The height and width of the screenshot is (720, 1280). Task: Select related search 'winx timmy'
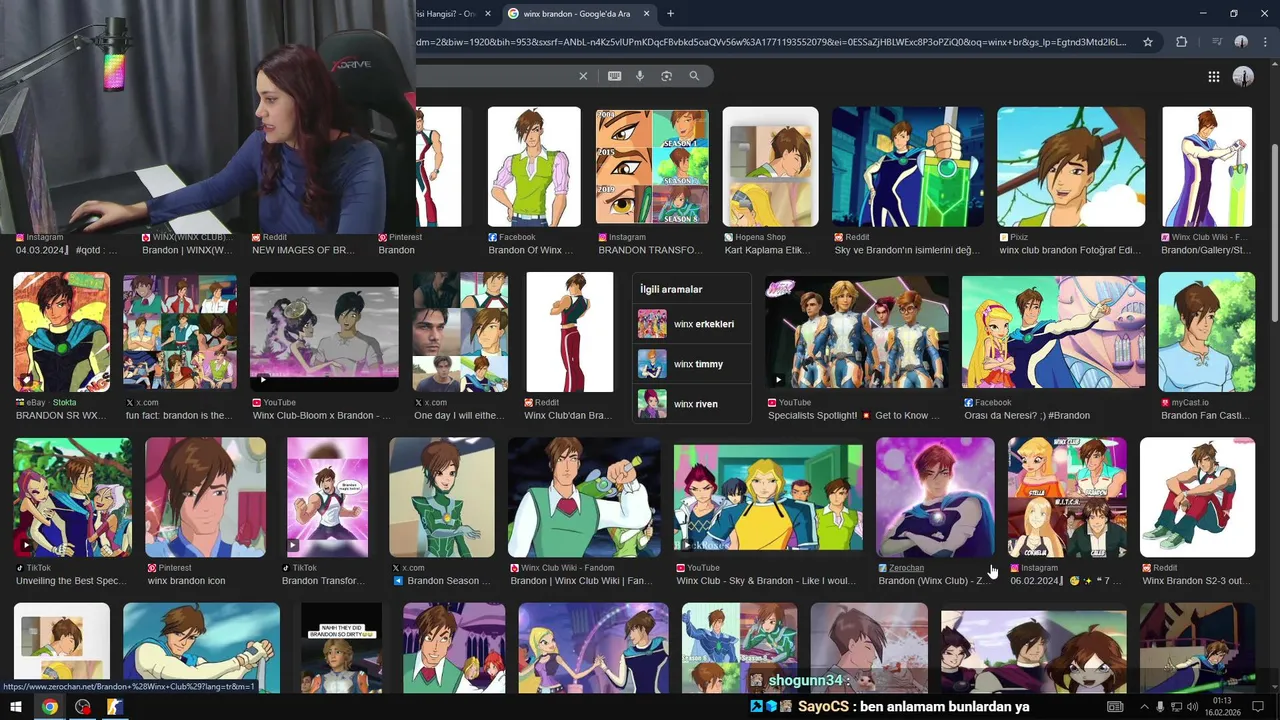point(693,364)
